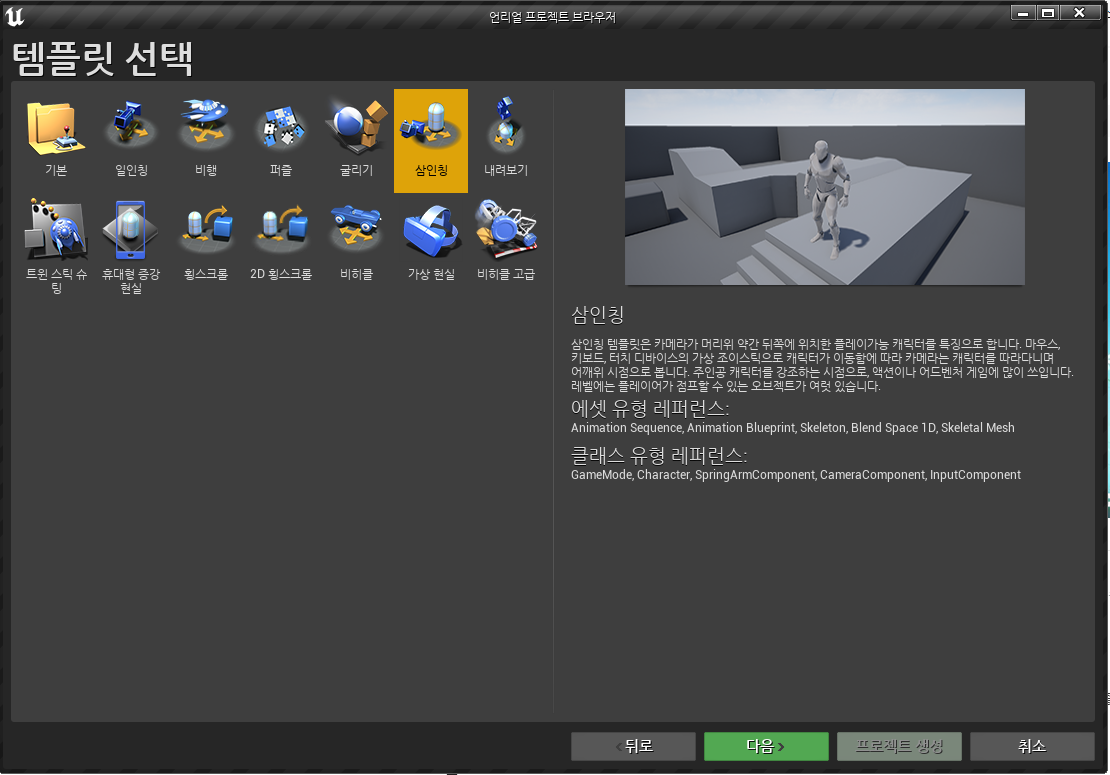Close the Unreal project browser window
Viewport: 1110px width, 775px height.
tap(1080, 13)
